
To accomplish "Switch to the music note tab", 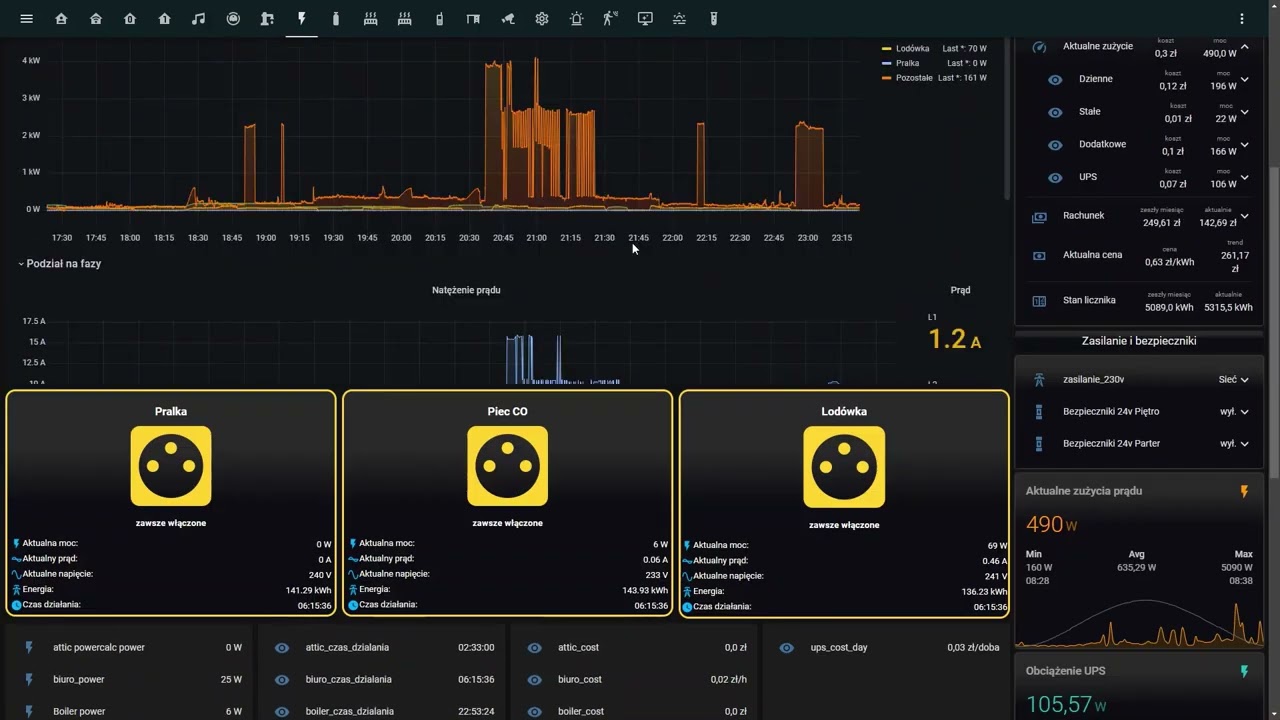I will tap(198, 19).
